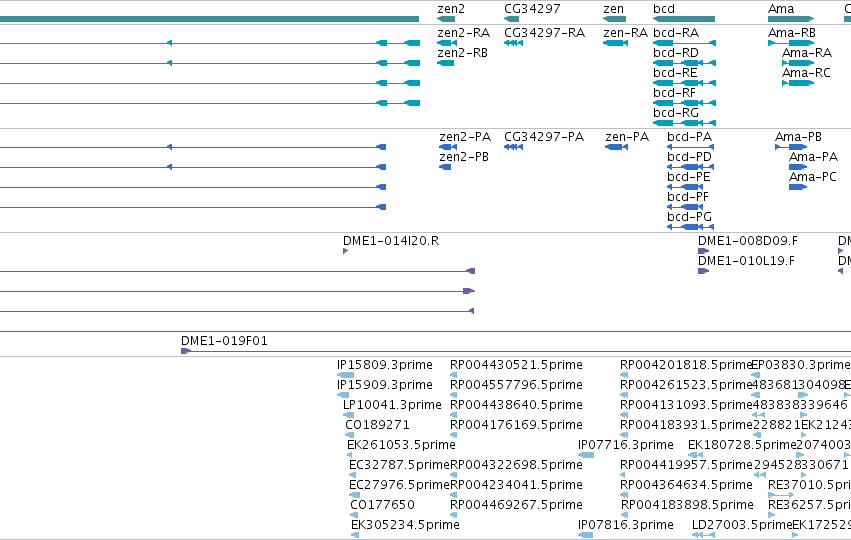Click protein zen2-PB

pos(445,167)
